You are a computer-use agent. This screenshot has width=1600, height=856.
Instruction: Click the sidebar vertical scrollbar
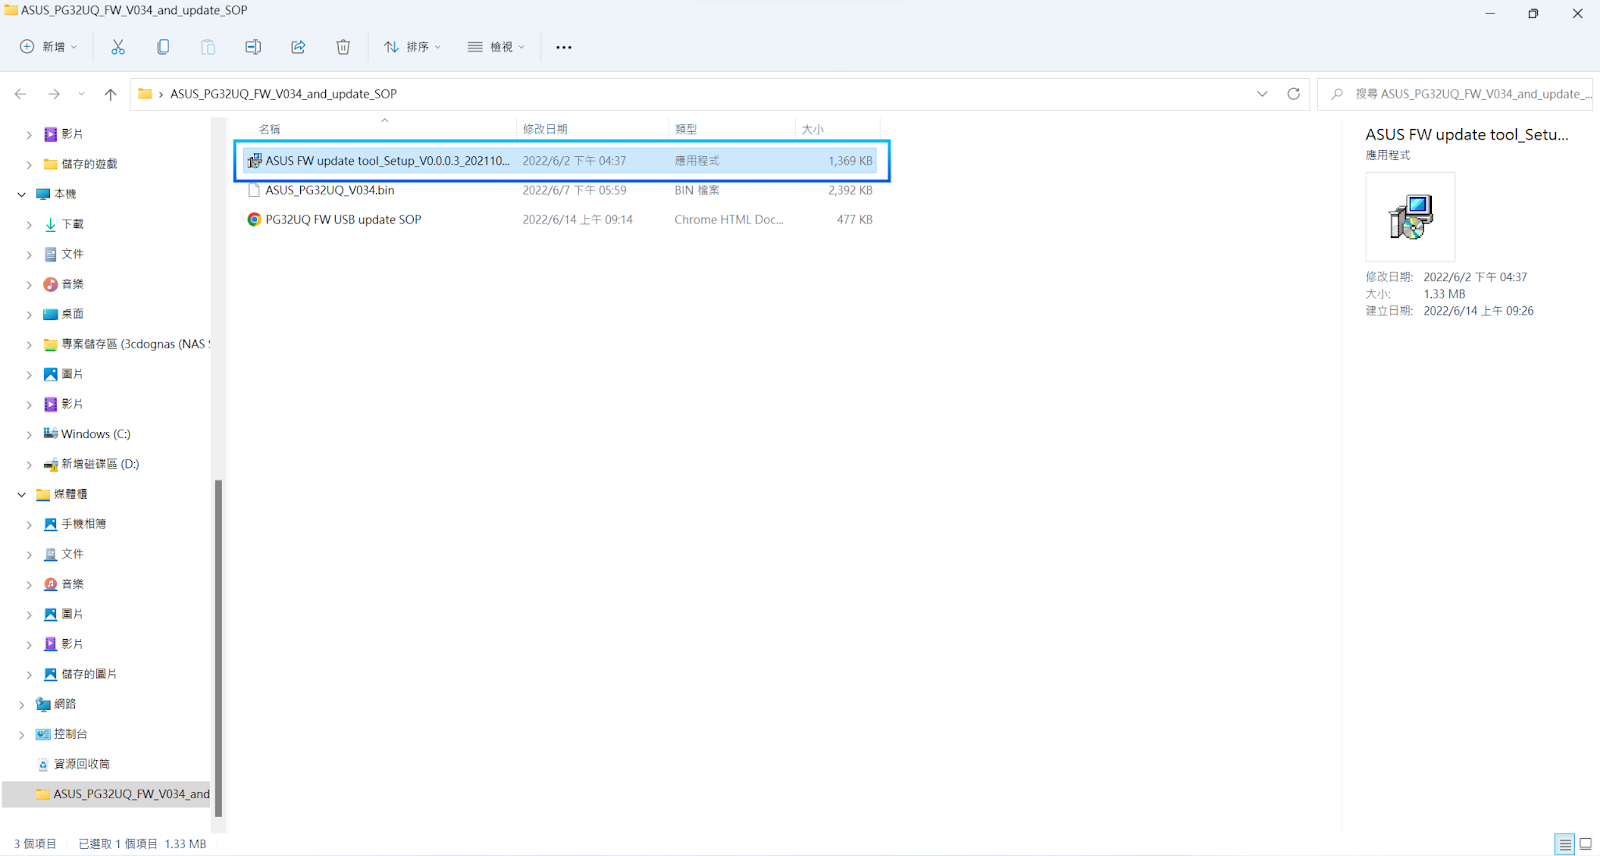(x=218, y=648)
